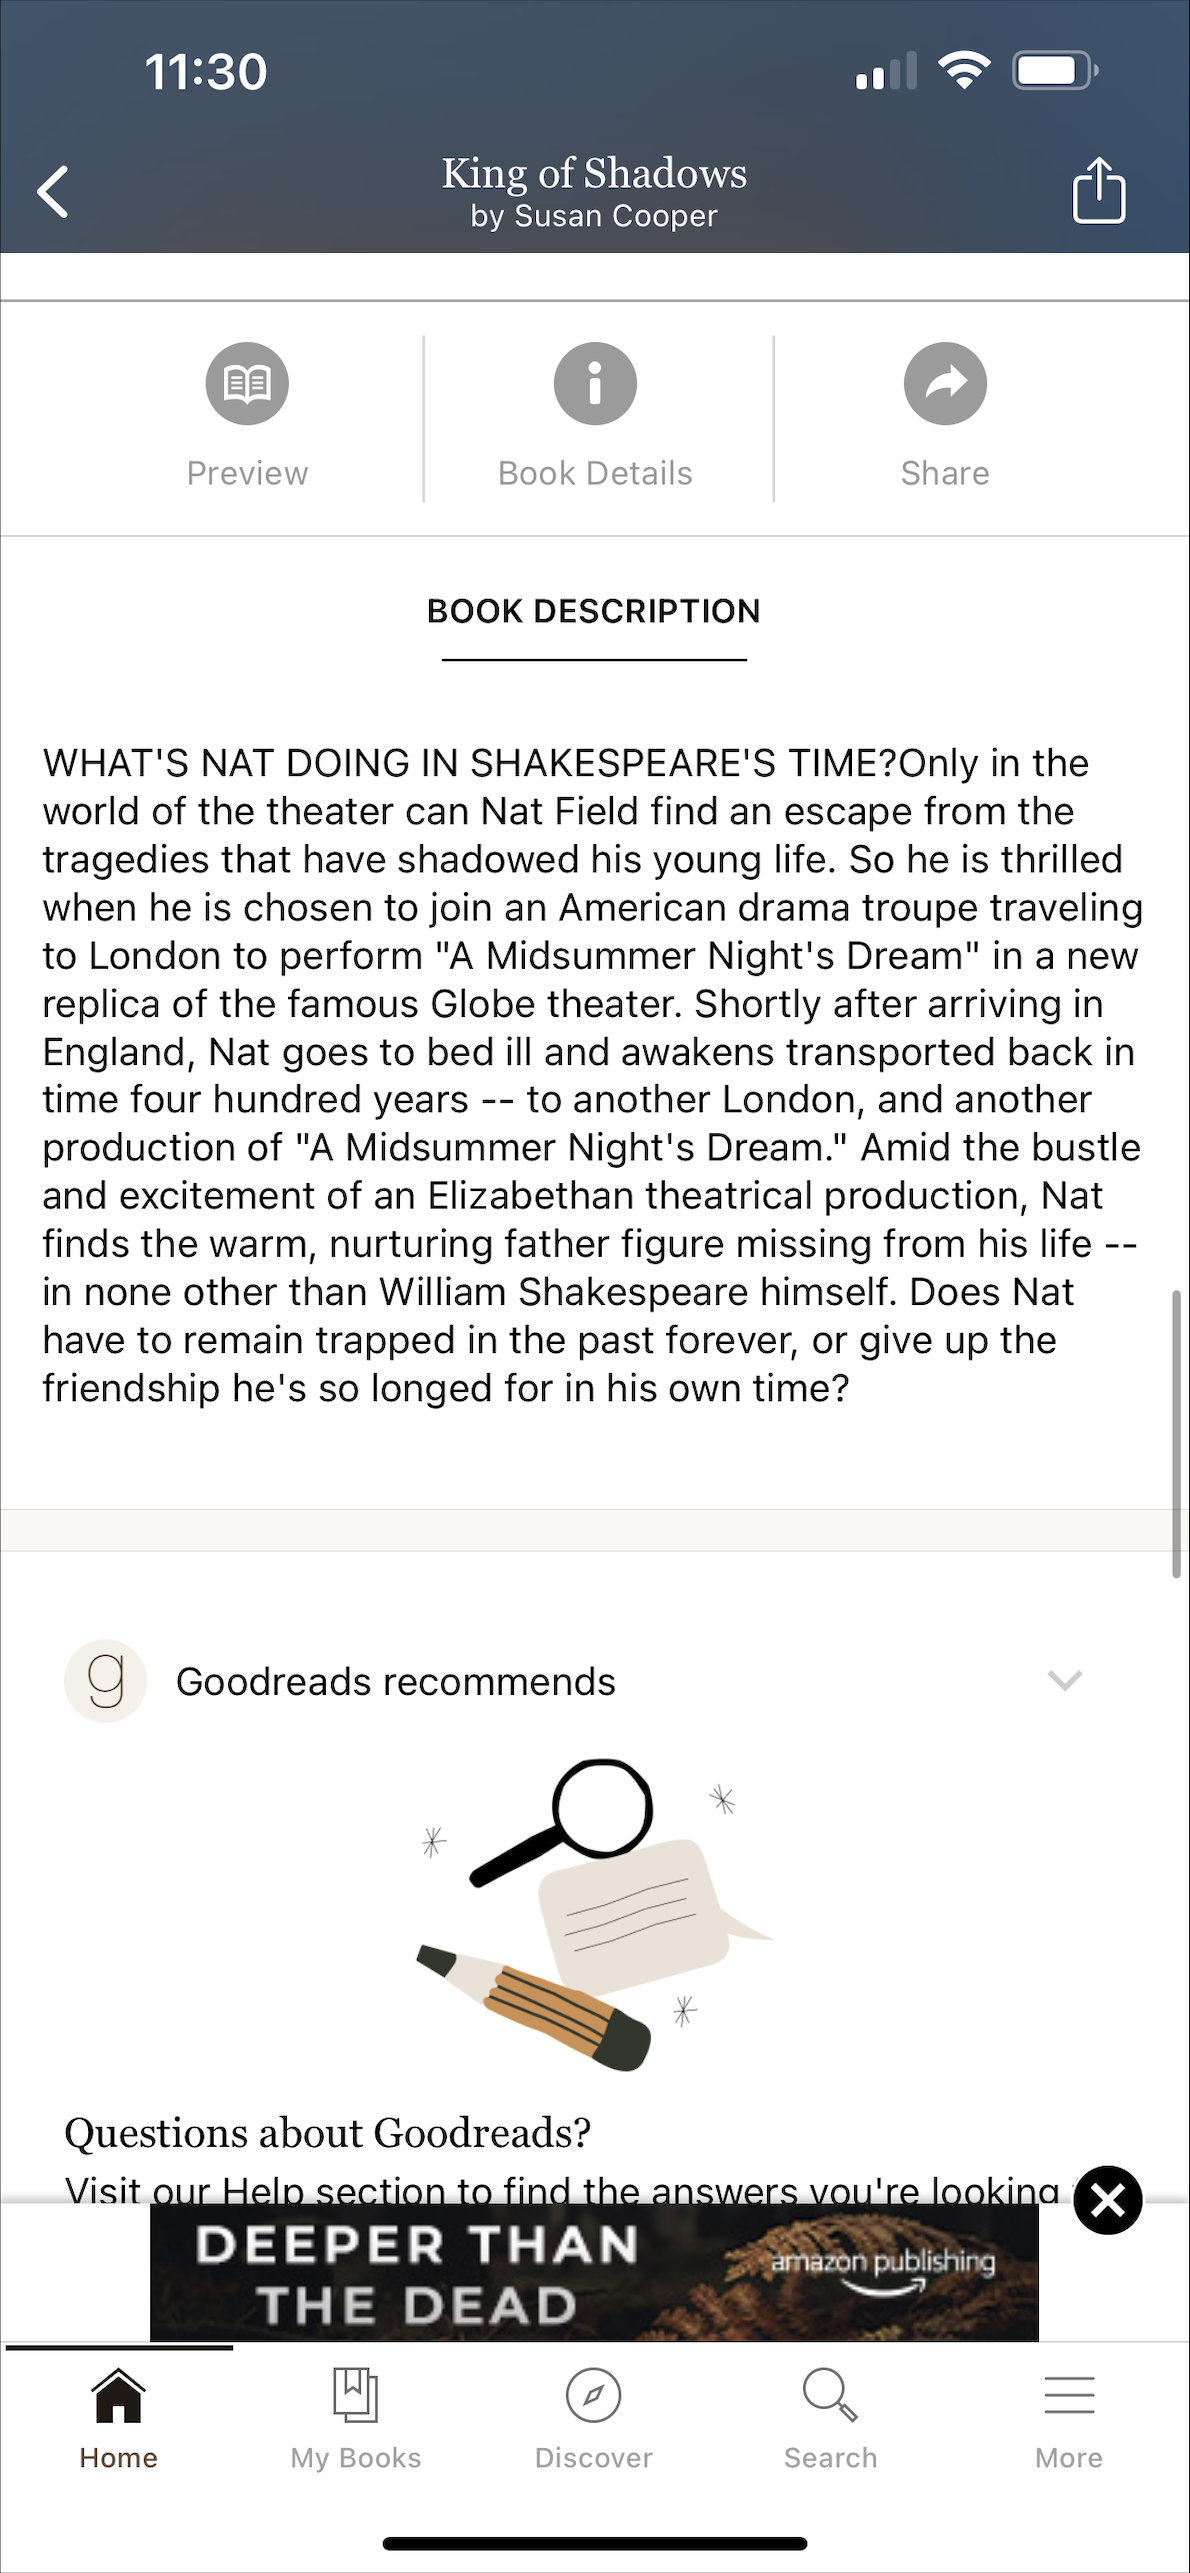Go to the Home tab
Screen dimensions: 1190x2573
[x=119, y=2415]
